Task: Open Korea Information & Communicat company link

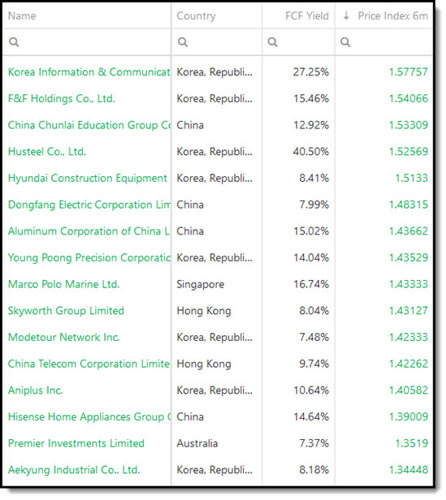Action: click(x=89, y=72)
